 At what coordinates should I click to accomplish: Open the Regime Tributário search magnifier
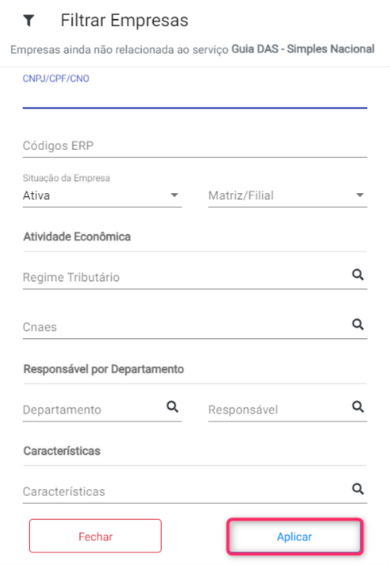358,275
